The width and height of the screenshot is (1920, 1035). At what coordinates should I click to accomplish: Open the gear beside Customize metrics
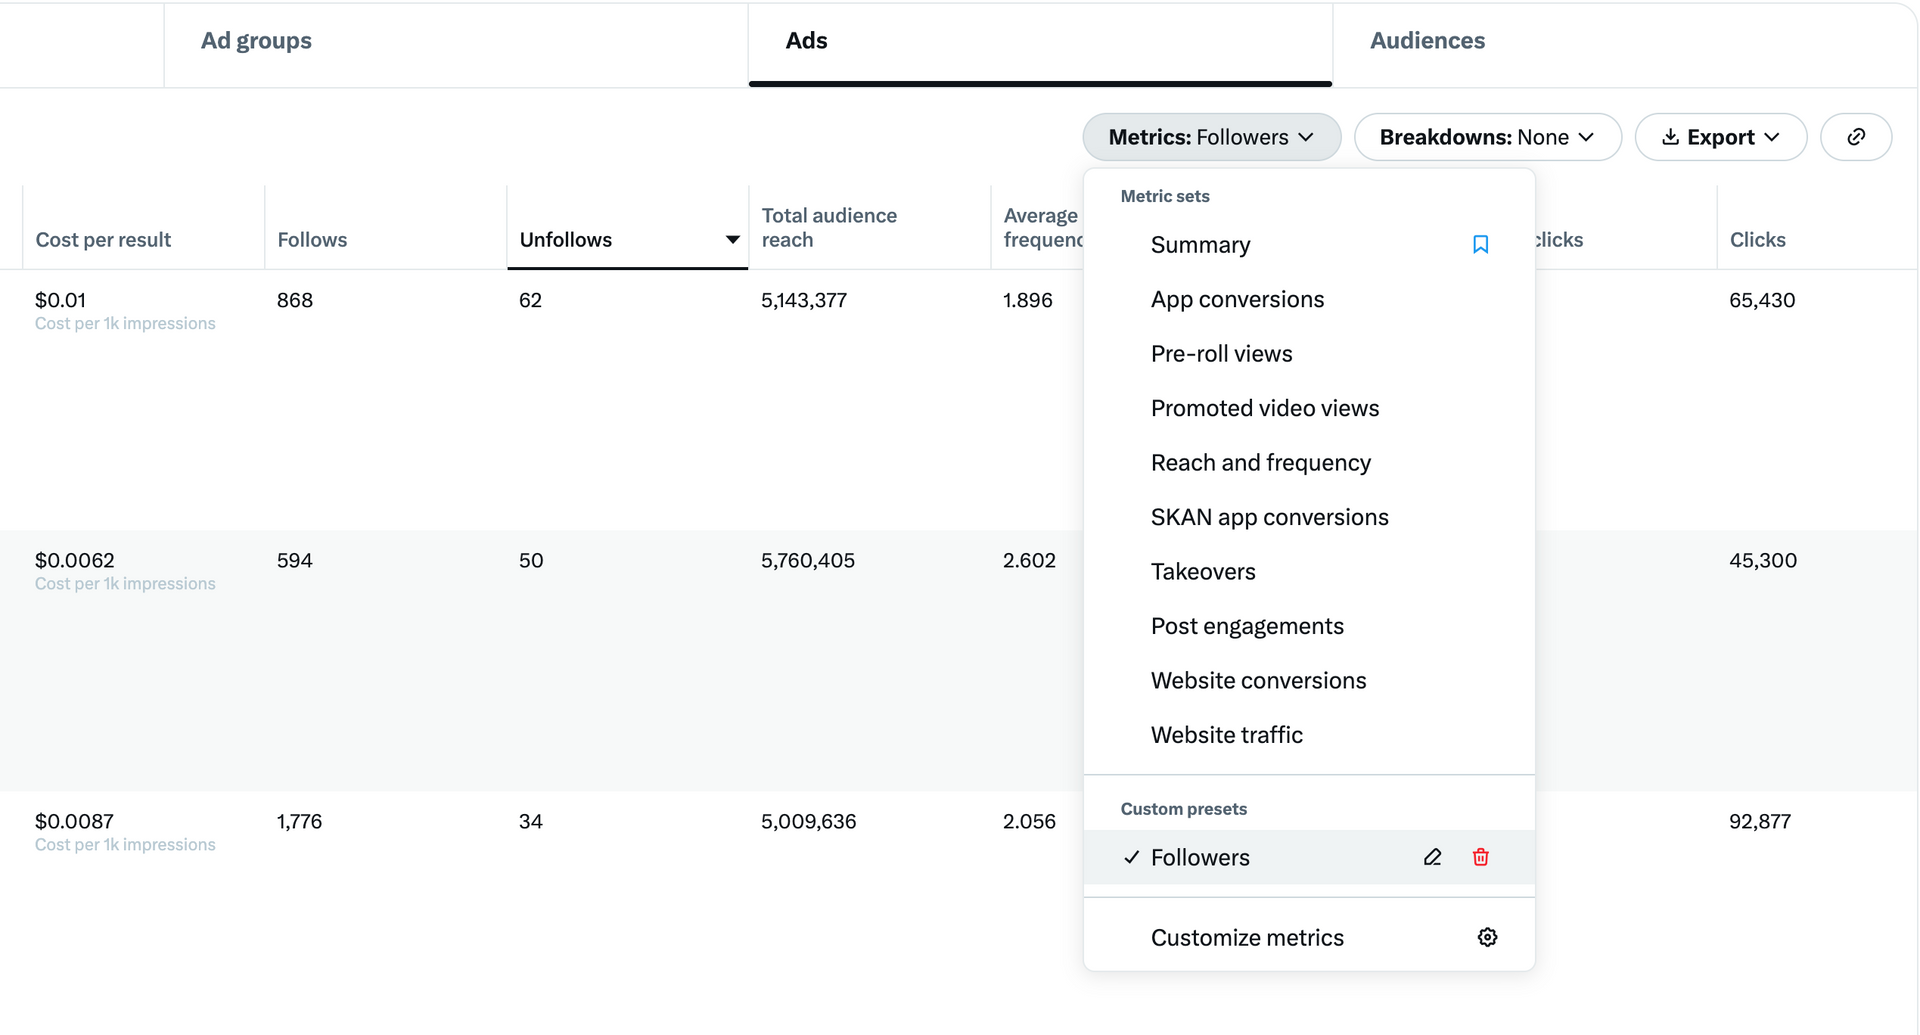coord(1487,937)
